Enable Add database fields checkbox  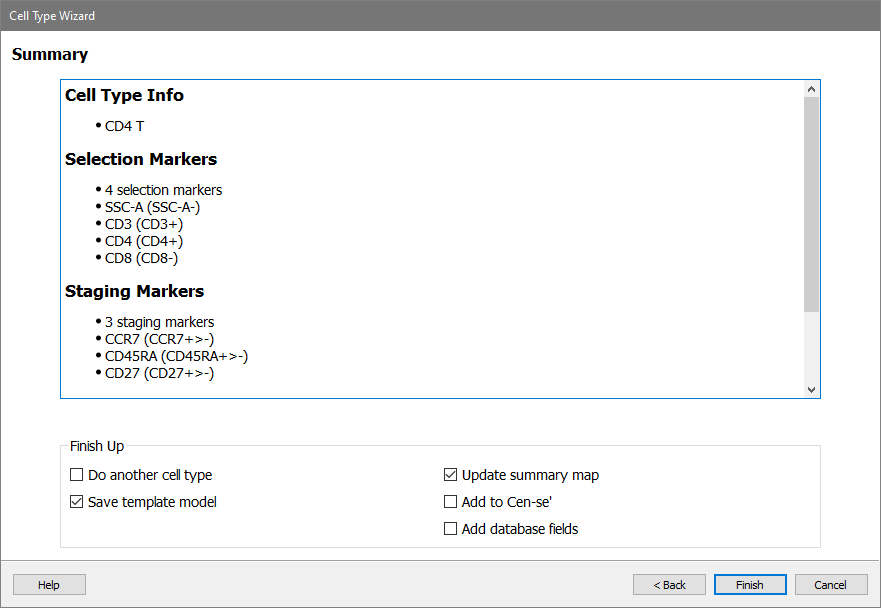pos(451,529)
